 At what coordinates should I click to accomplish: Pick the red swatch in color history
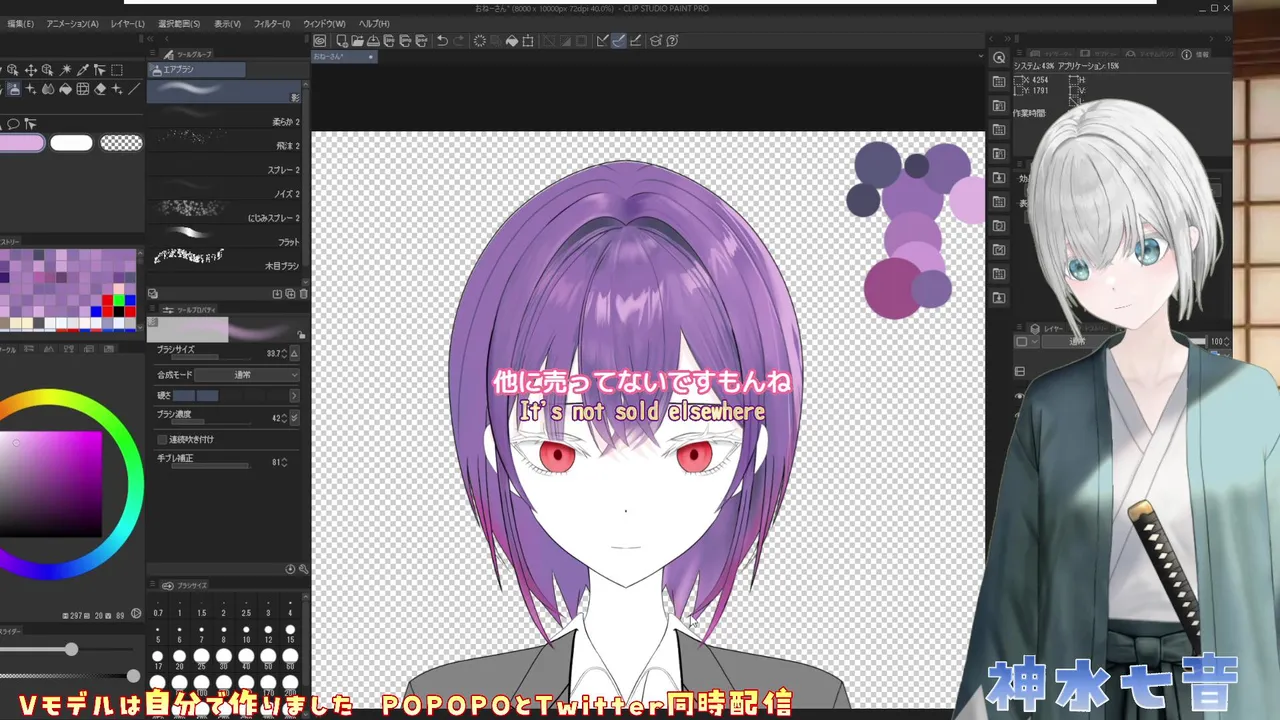coord(107,299)
